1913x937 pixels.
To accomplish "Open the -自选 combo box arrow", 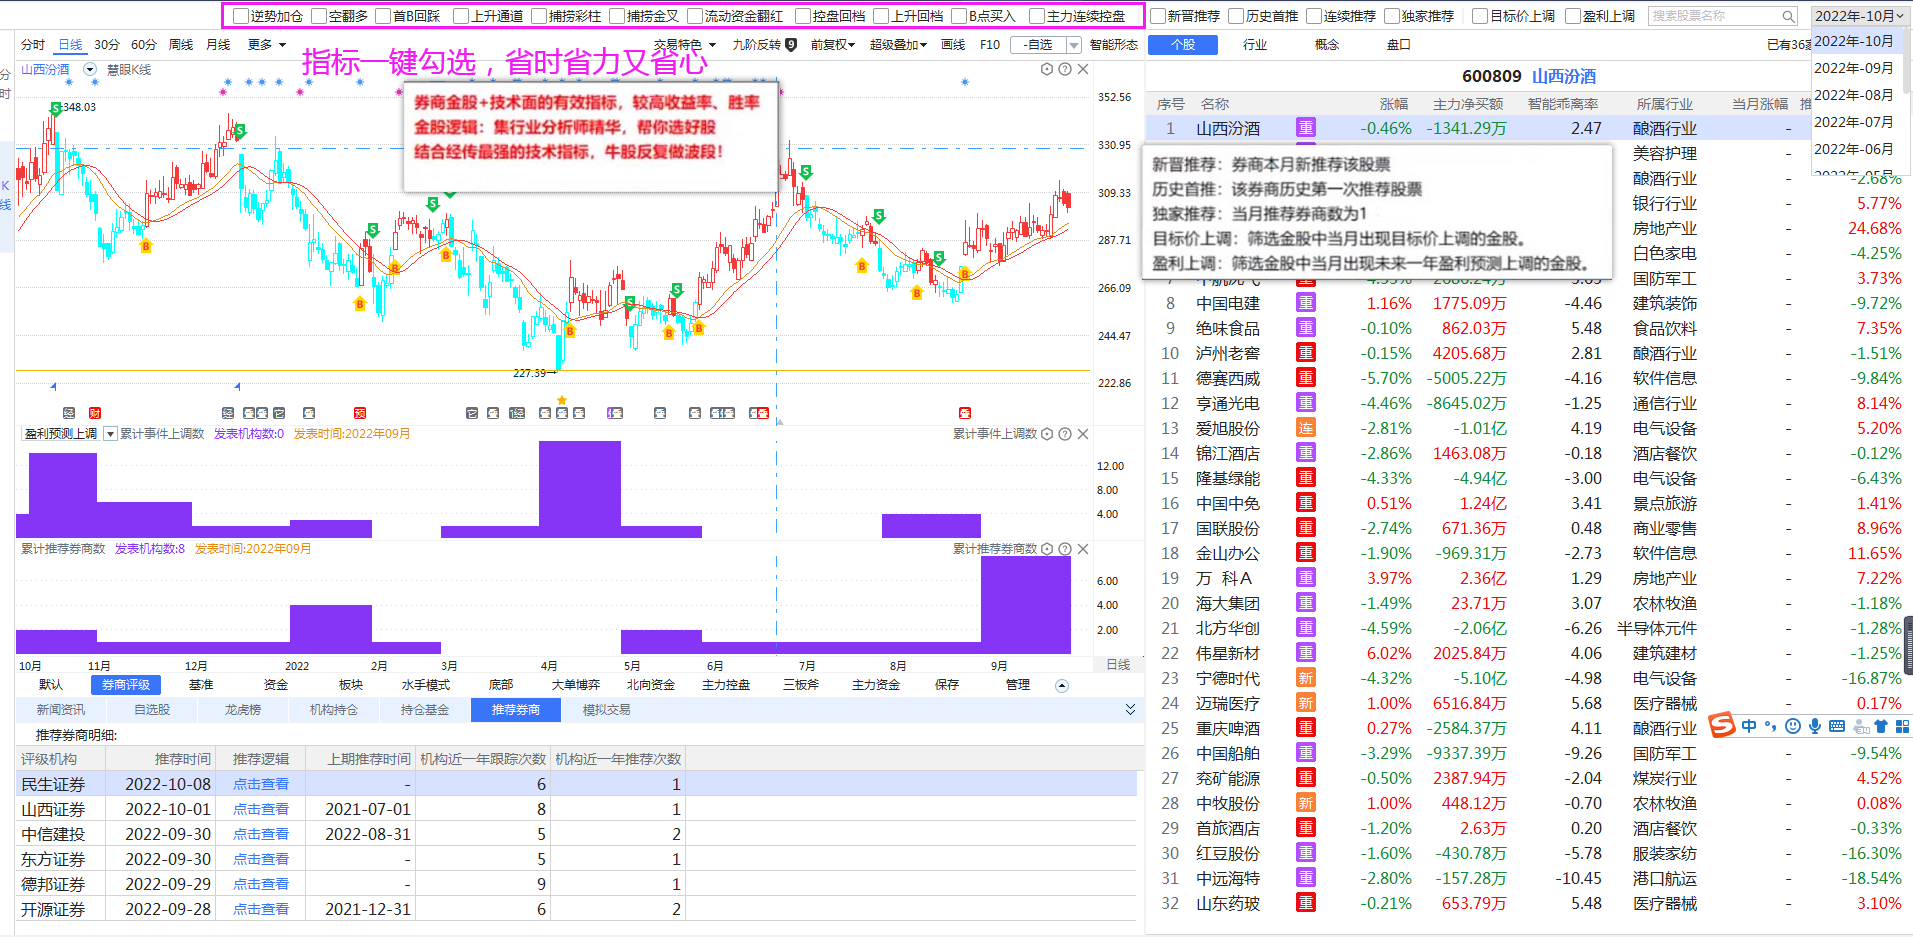I will coord(1074,45).
